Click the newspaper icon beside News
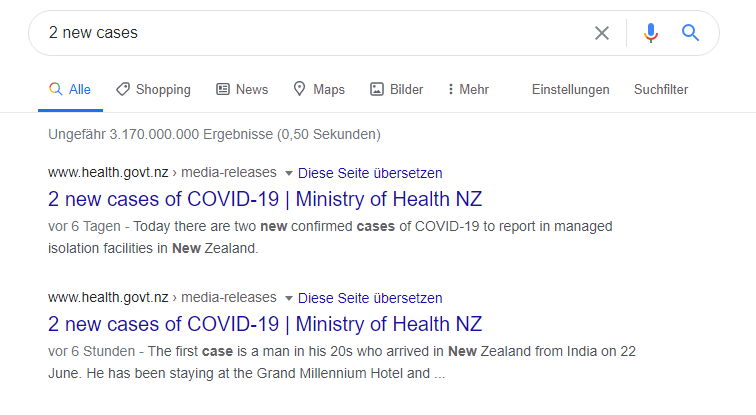Viewport: 756px width, 415px height. pyautogui.click(x=223, y=89)
